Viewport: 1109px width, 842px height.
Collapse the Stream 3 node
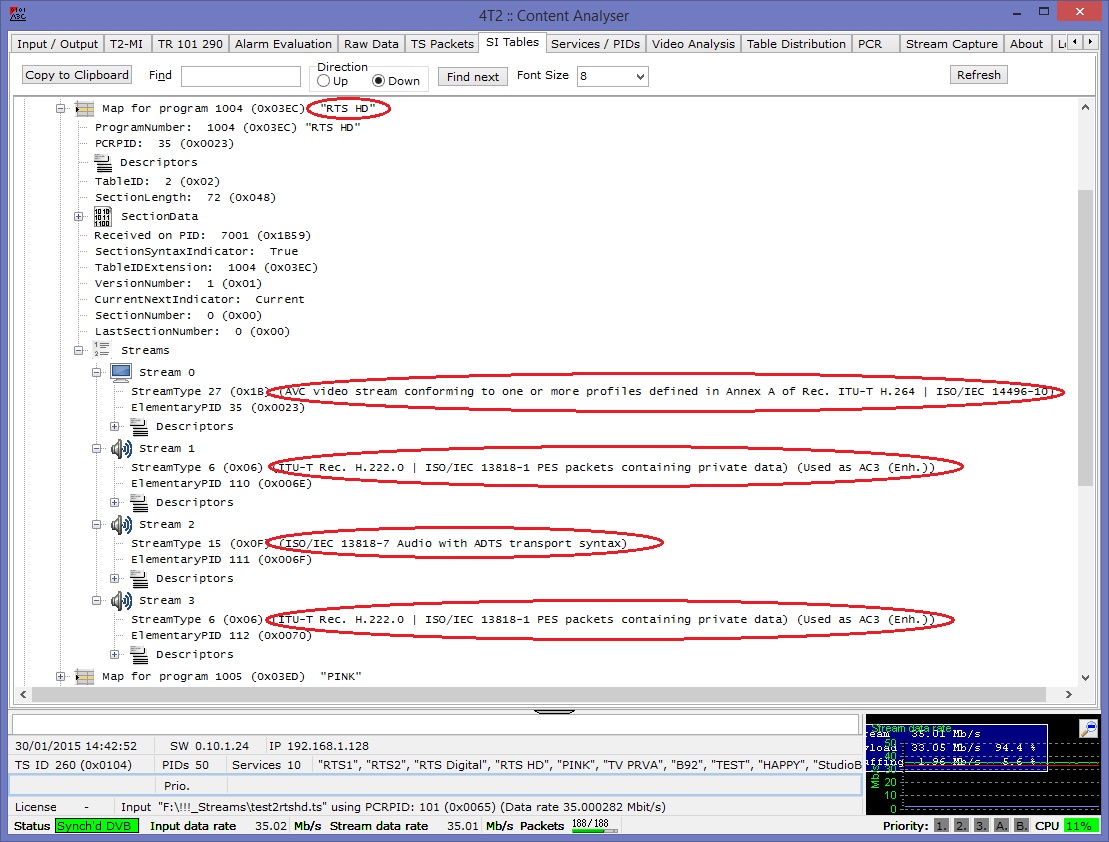click(97, 600)
